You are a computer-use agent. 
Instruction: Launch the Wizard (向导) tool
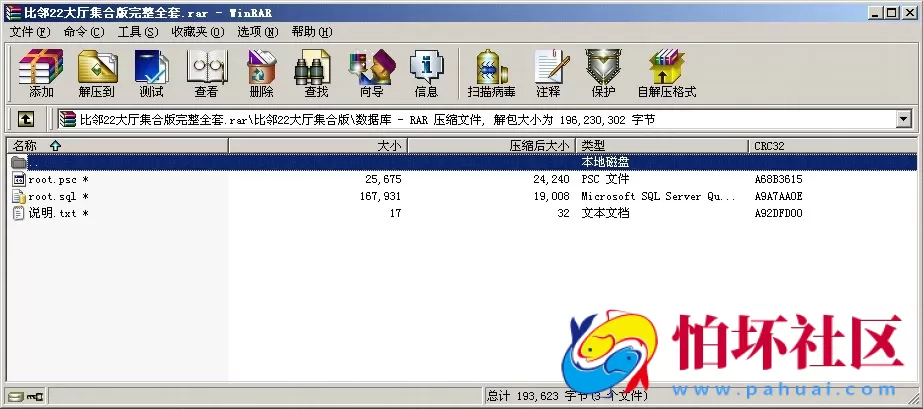point(371,73)
